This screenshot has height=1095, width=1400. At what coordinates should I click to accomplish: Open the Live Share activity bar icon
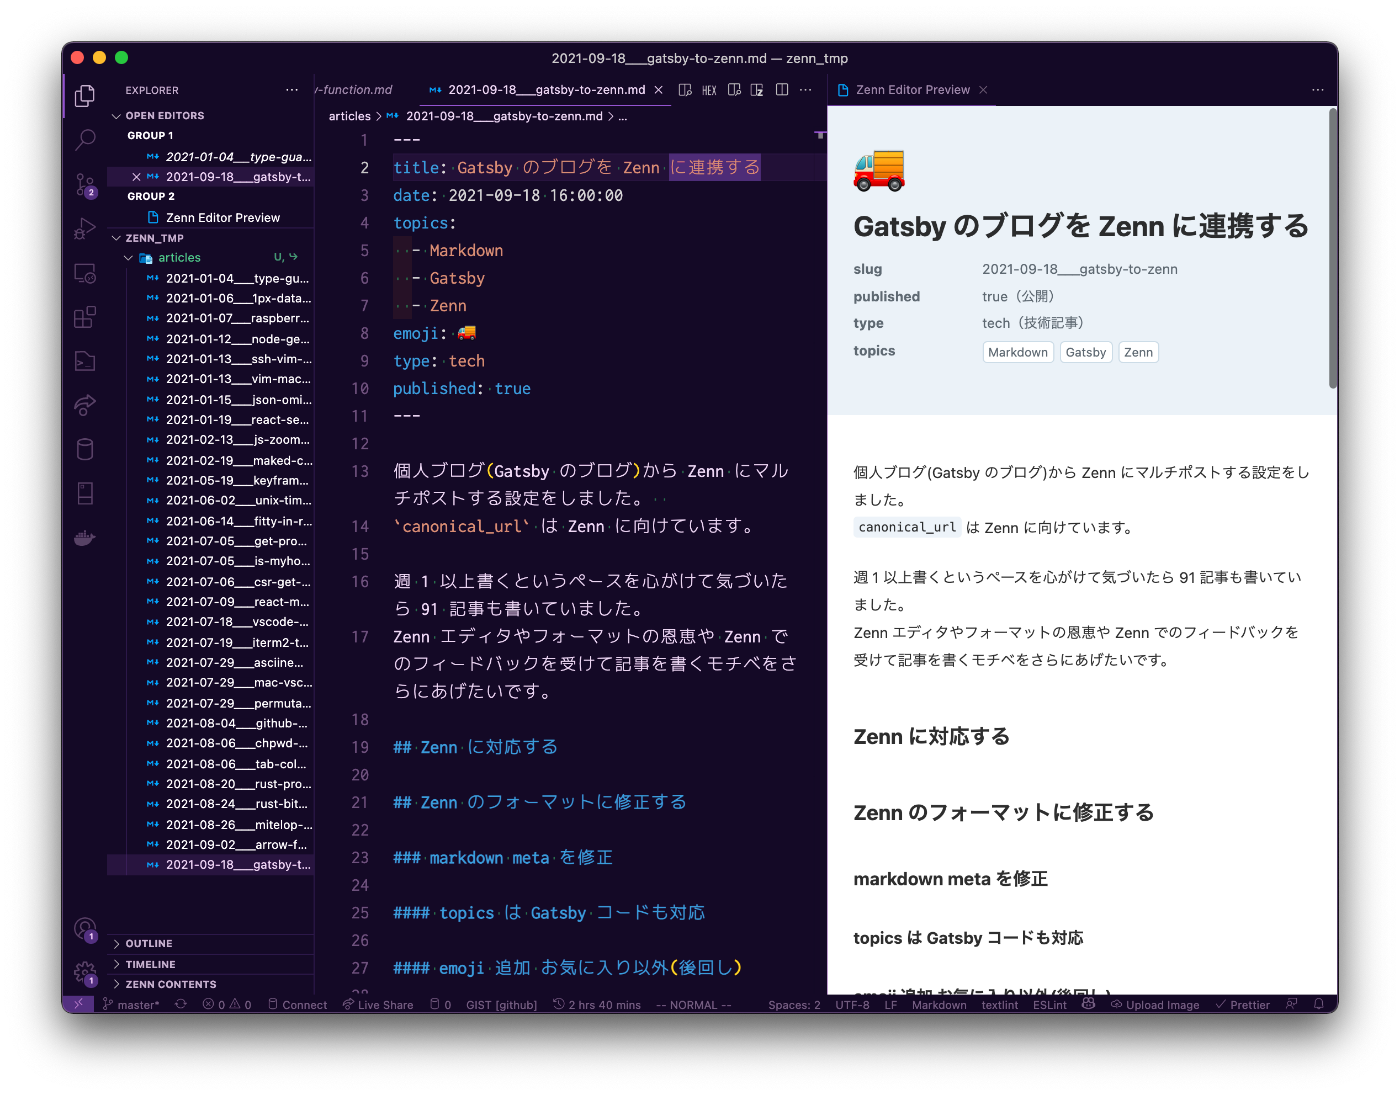[x=85, y=405]
